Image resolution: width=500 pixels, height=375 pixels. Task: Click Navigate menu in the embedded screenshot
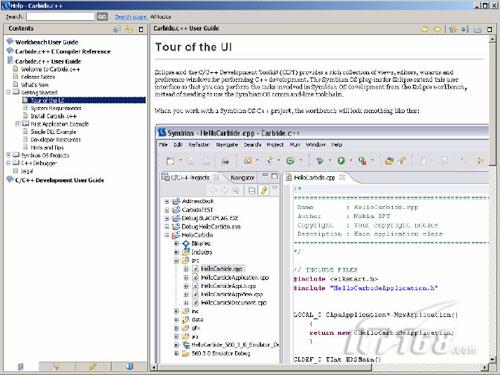click(227, 145)
